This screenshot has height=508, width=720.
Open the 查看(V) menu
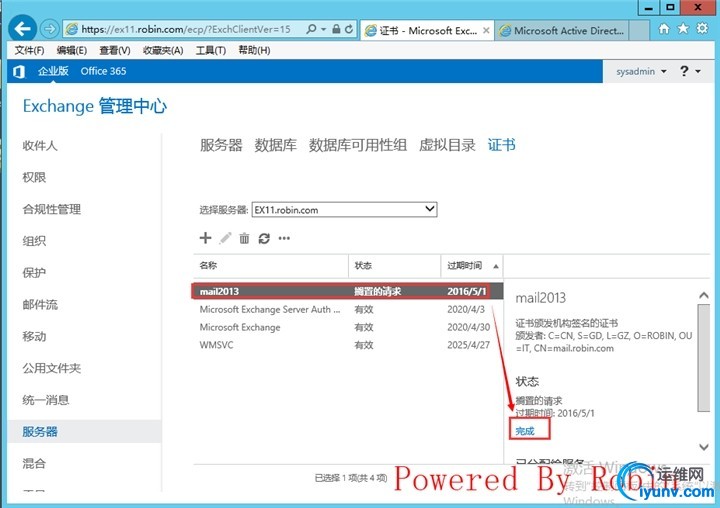coord(115,50)
